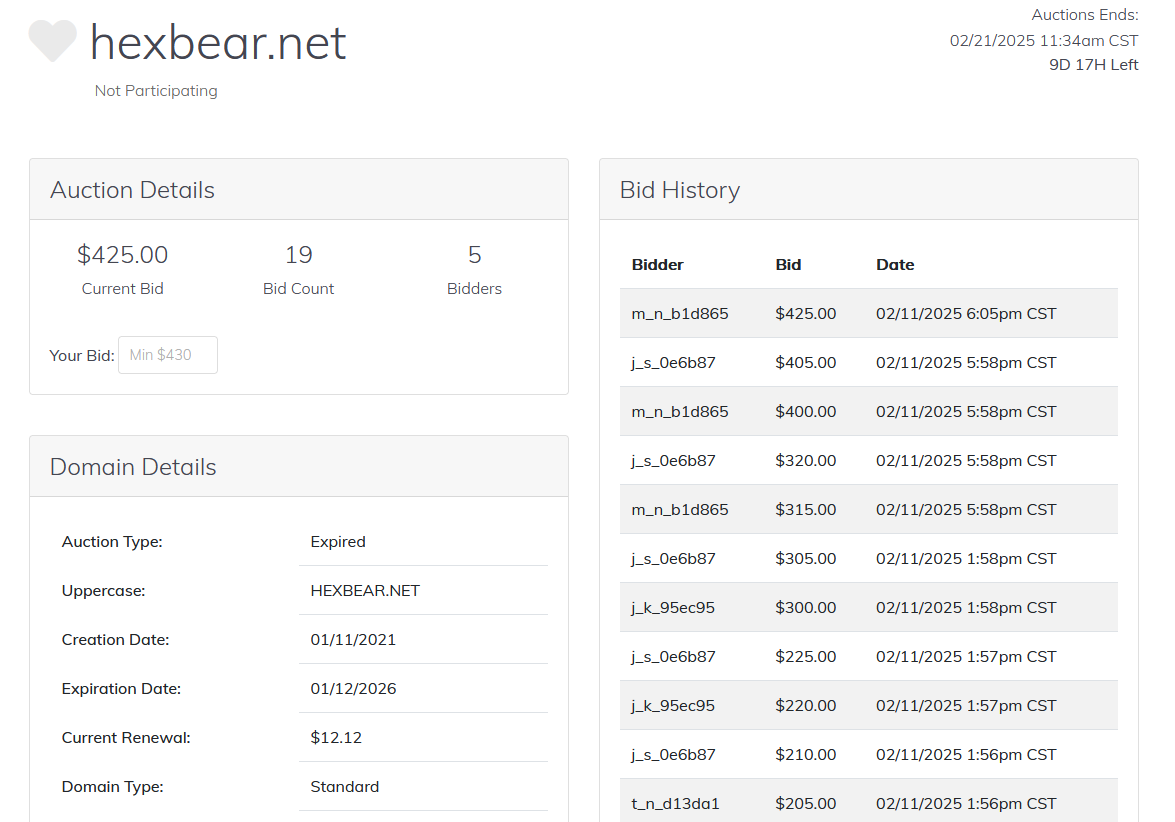The height and width of the screenshot is (822, 1175).
Task: Click the Domain Details panel heading
Action: [x=133, y=468]
